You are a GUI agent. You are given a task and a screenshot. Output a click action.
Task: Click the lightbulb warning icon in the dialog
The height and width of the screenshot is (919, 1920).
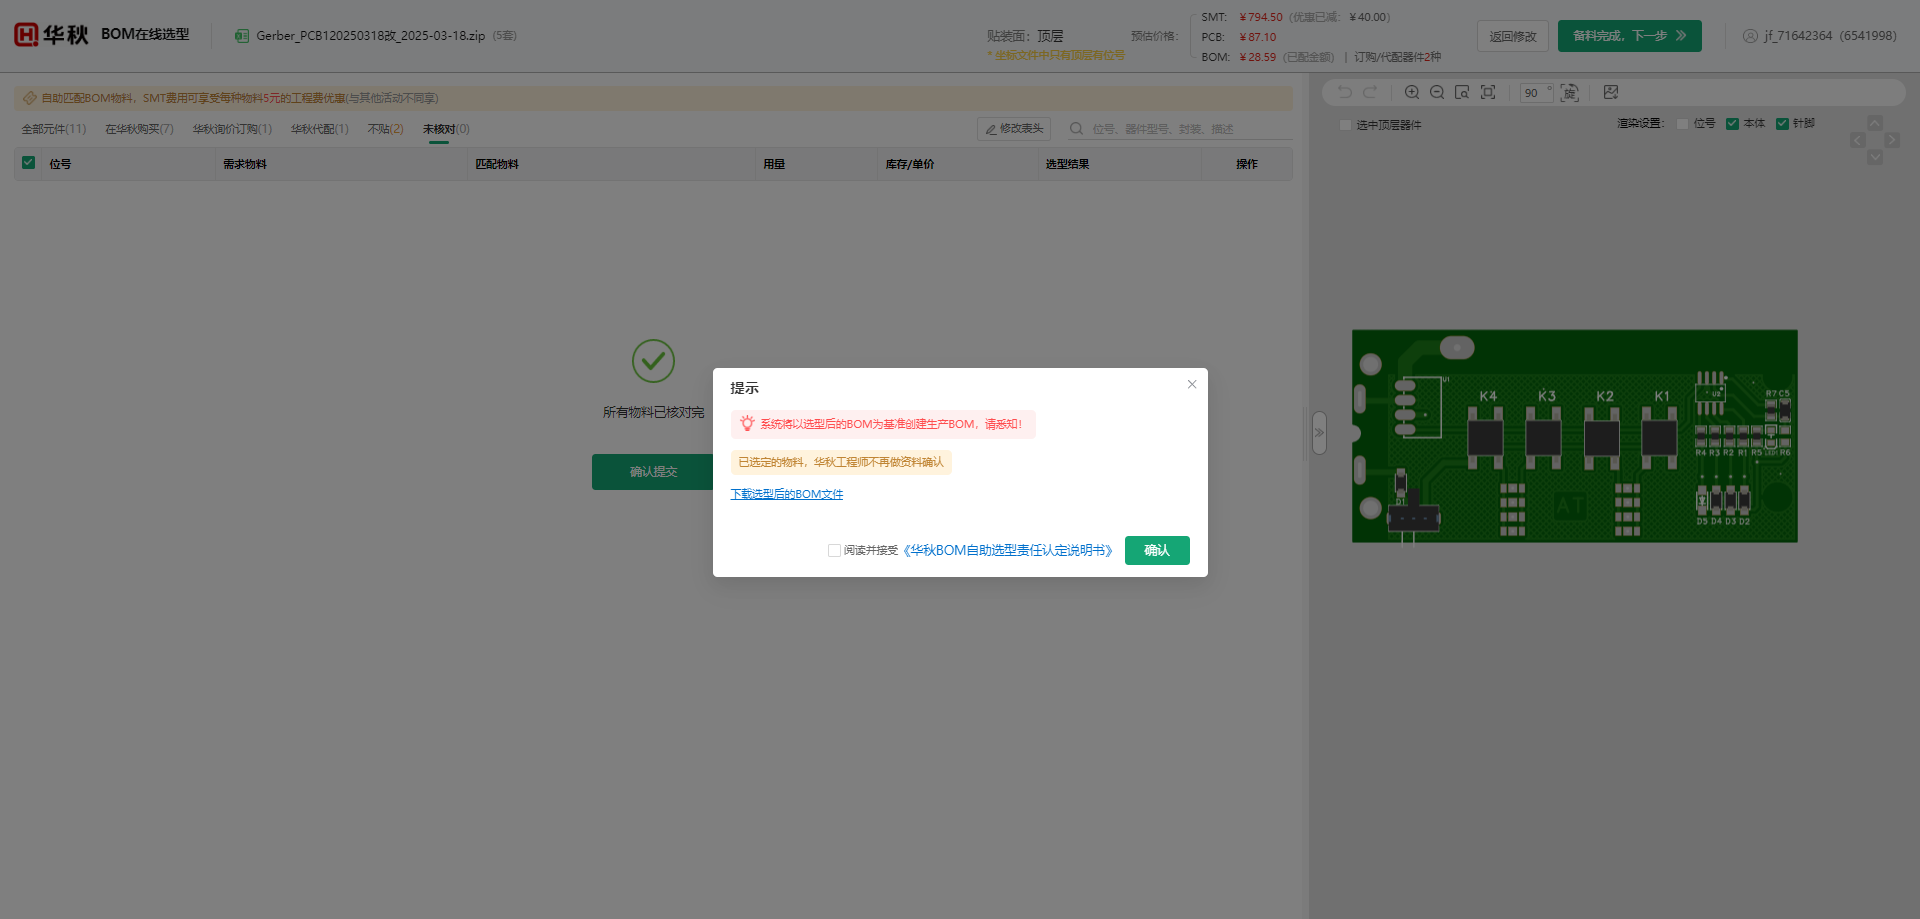747,424
